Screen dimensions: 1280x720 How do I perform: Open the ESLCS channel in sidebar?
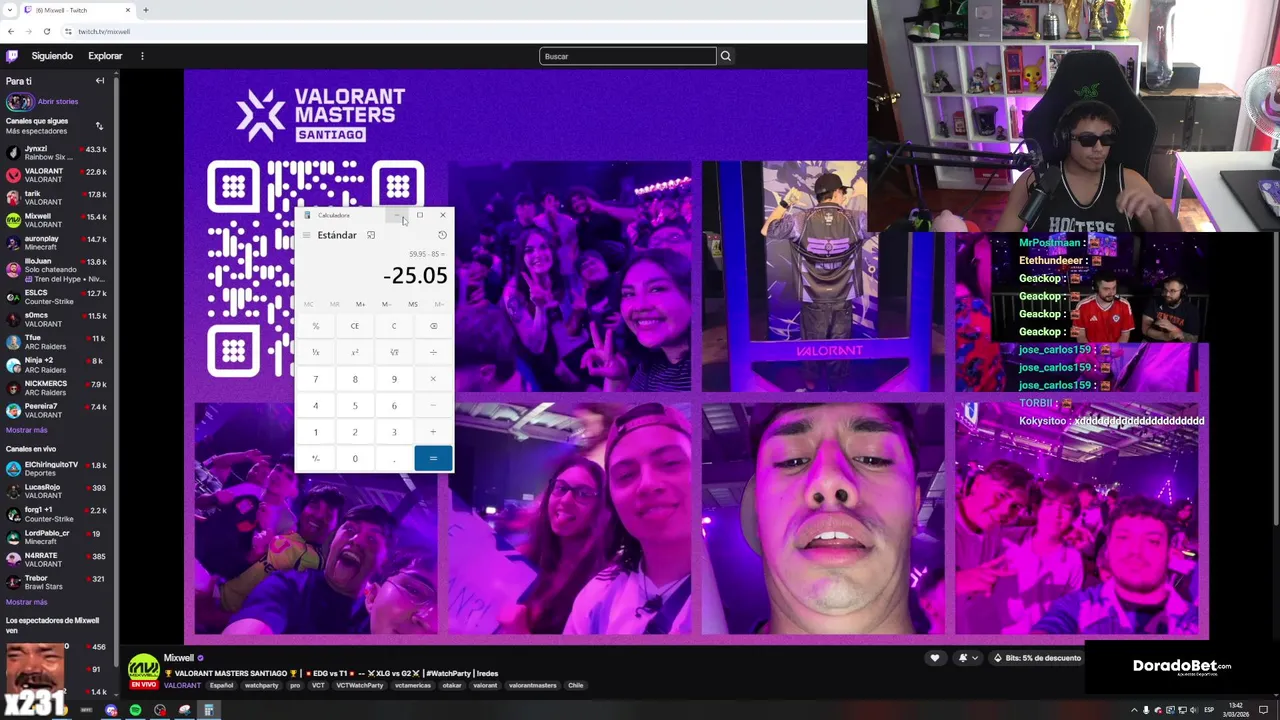tap(56, 297)
